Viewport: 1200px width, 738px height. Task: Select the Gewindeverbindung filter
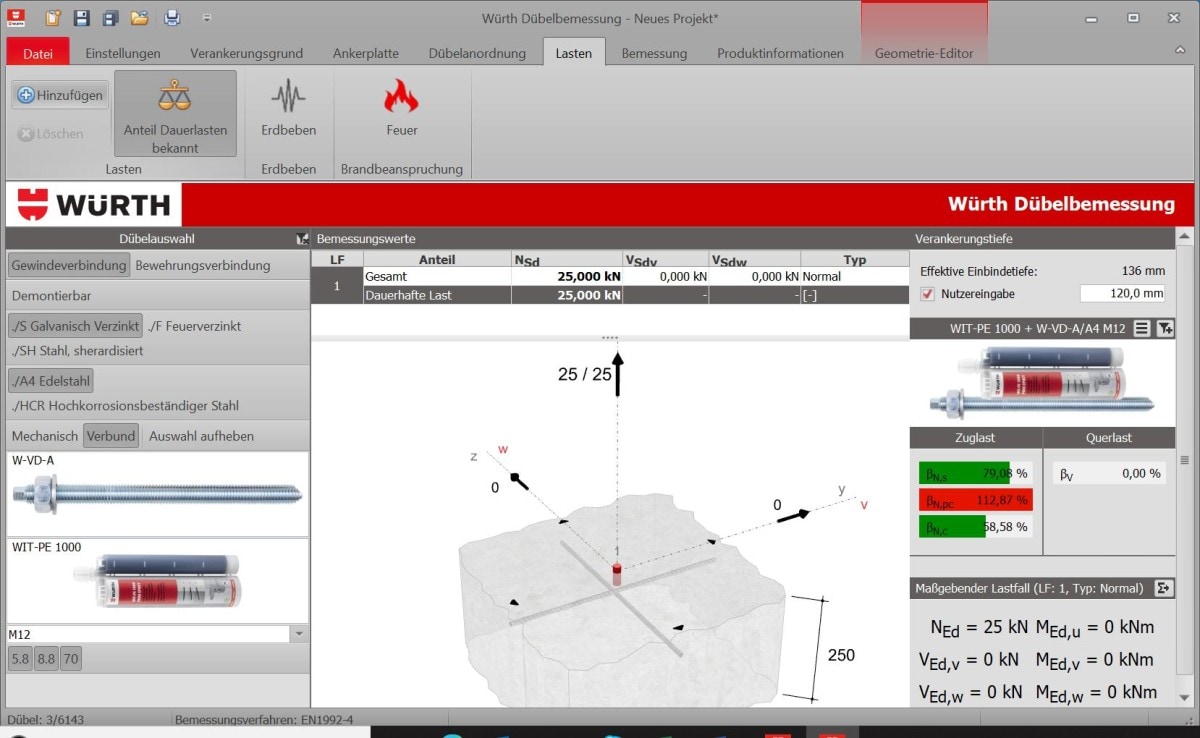click(69, 265)
